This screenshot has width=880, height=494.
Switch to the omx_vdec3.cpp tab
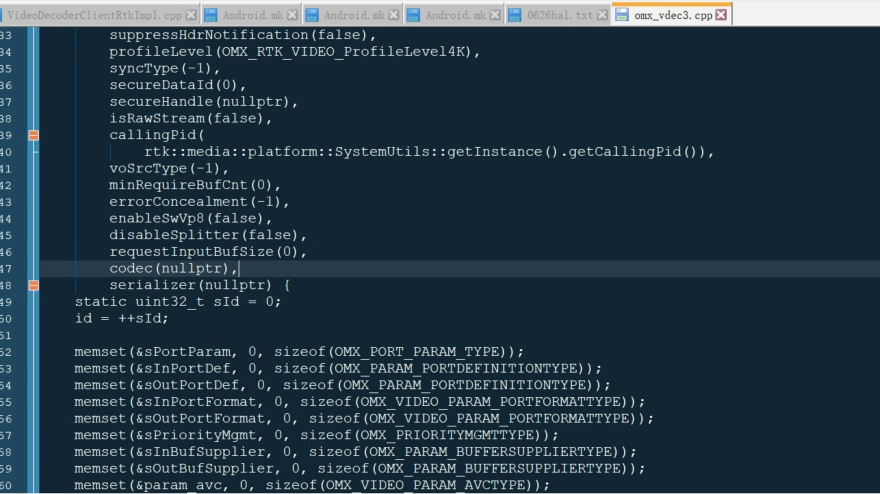(x=672, y=15)
